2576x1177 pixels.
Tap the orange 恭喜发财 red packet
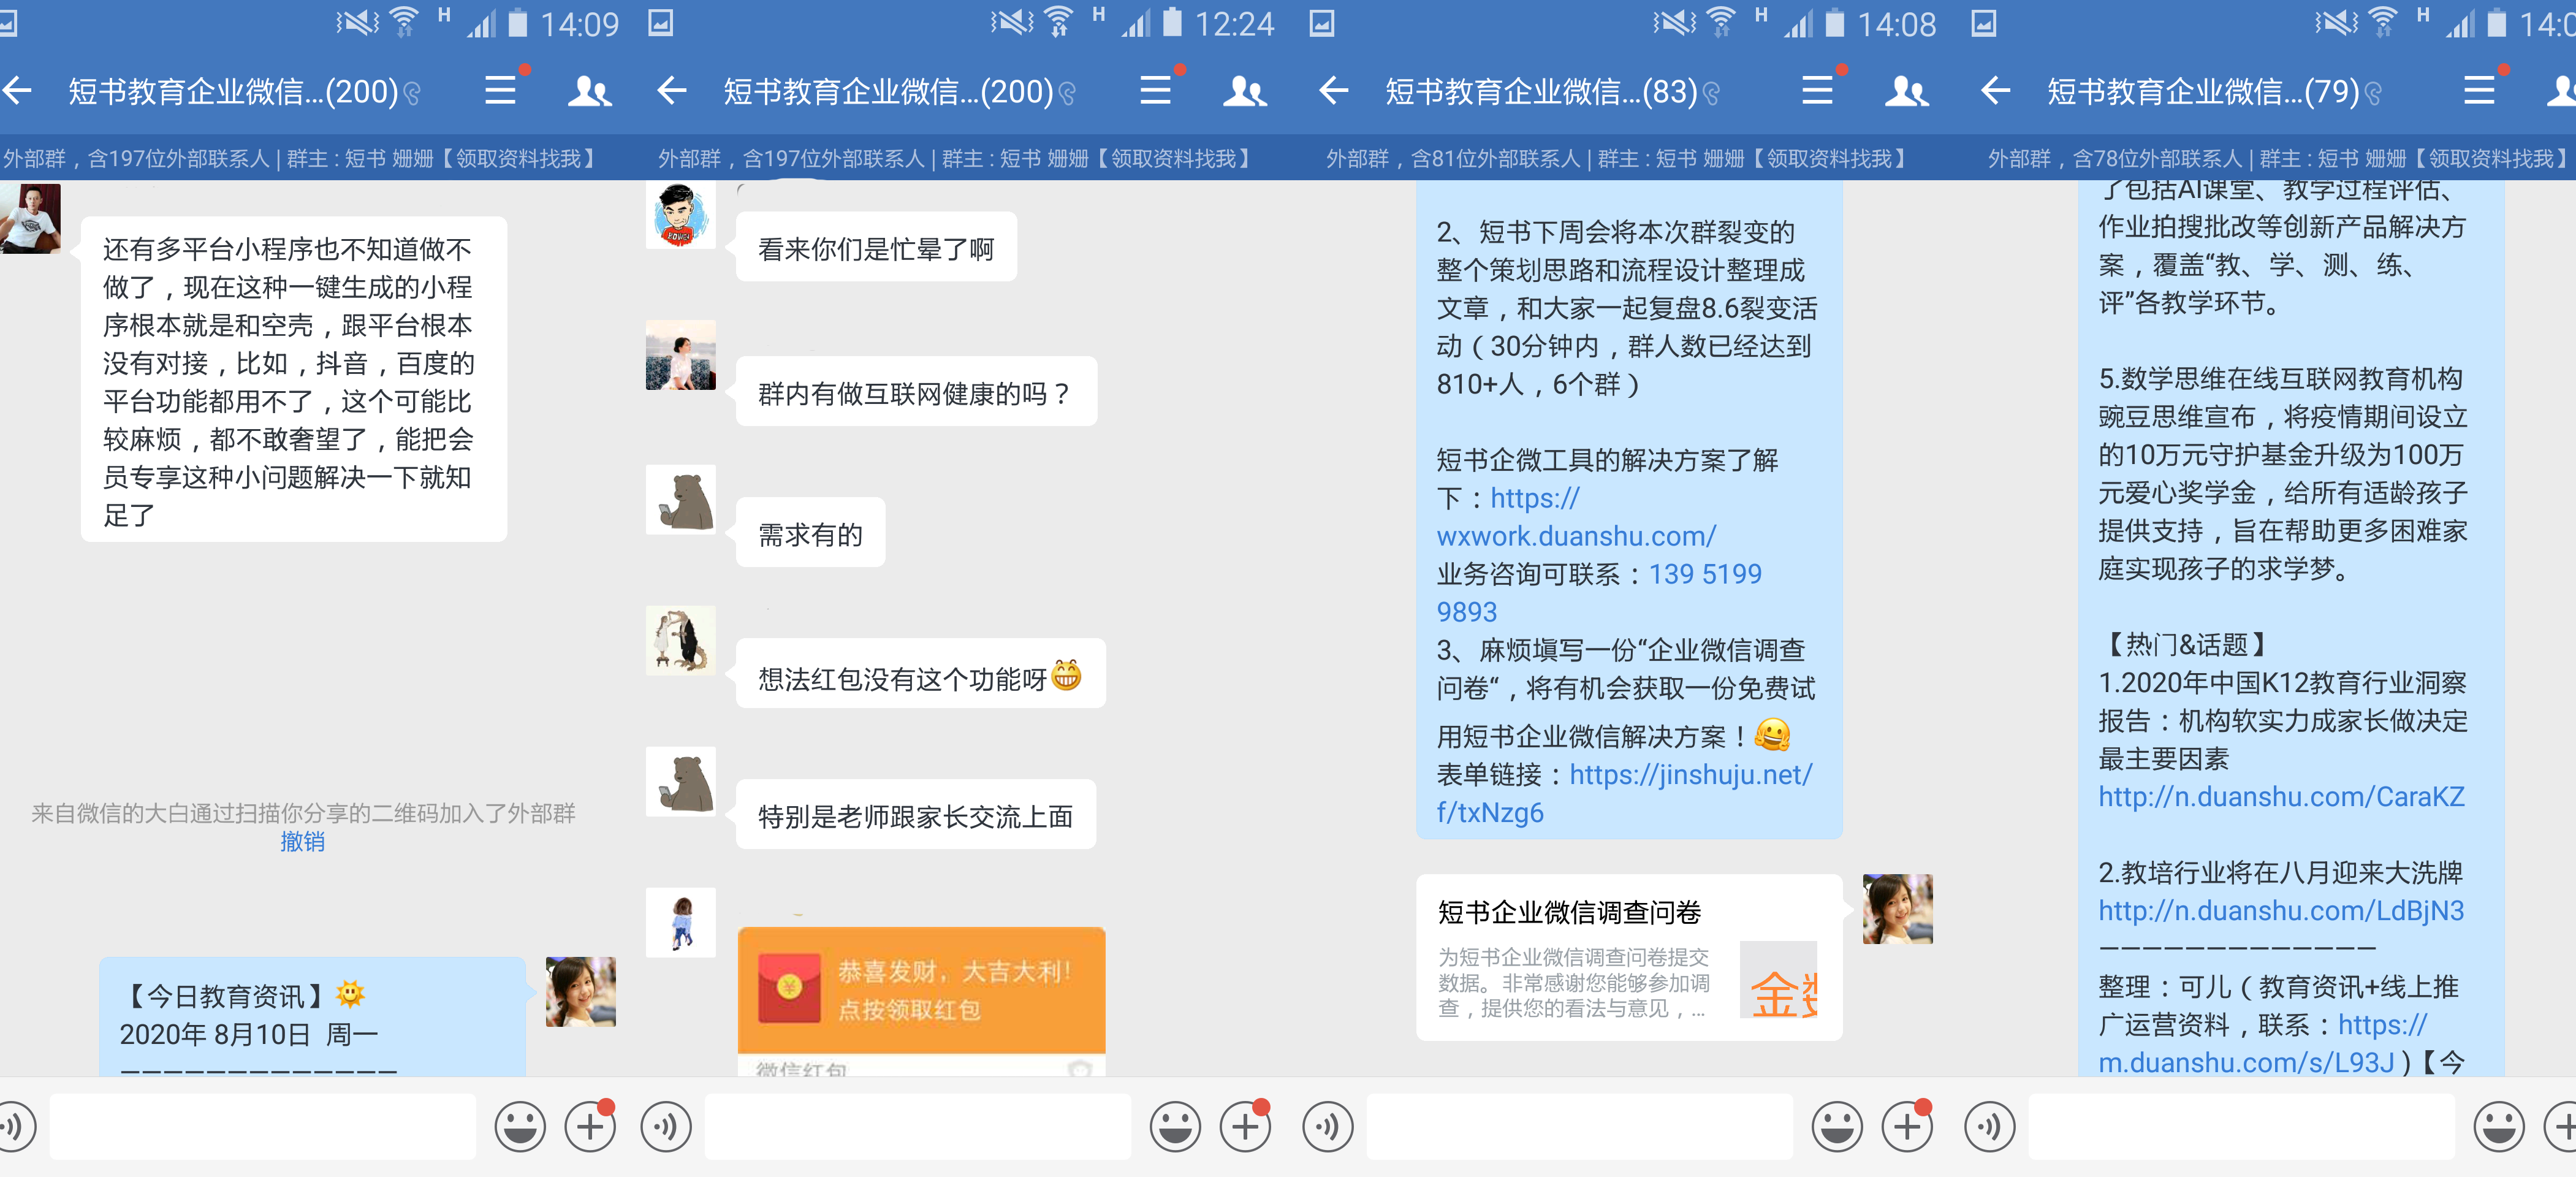pyautogui.click(x=921, y=990)
